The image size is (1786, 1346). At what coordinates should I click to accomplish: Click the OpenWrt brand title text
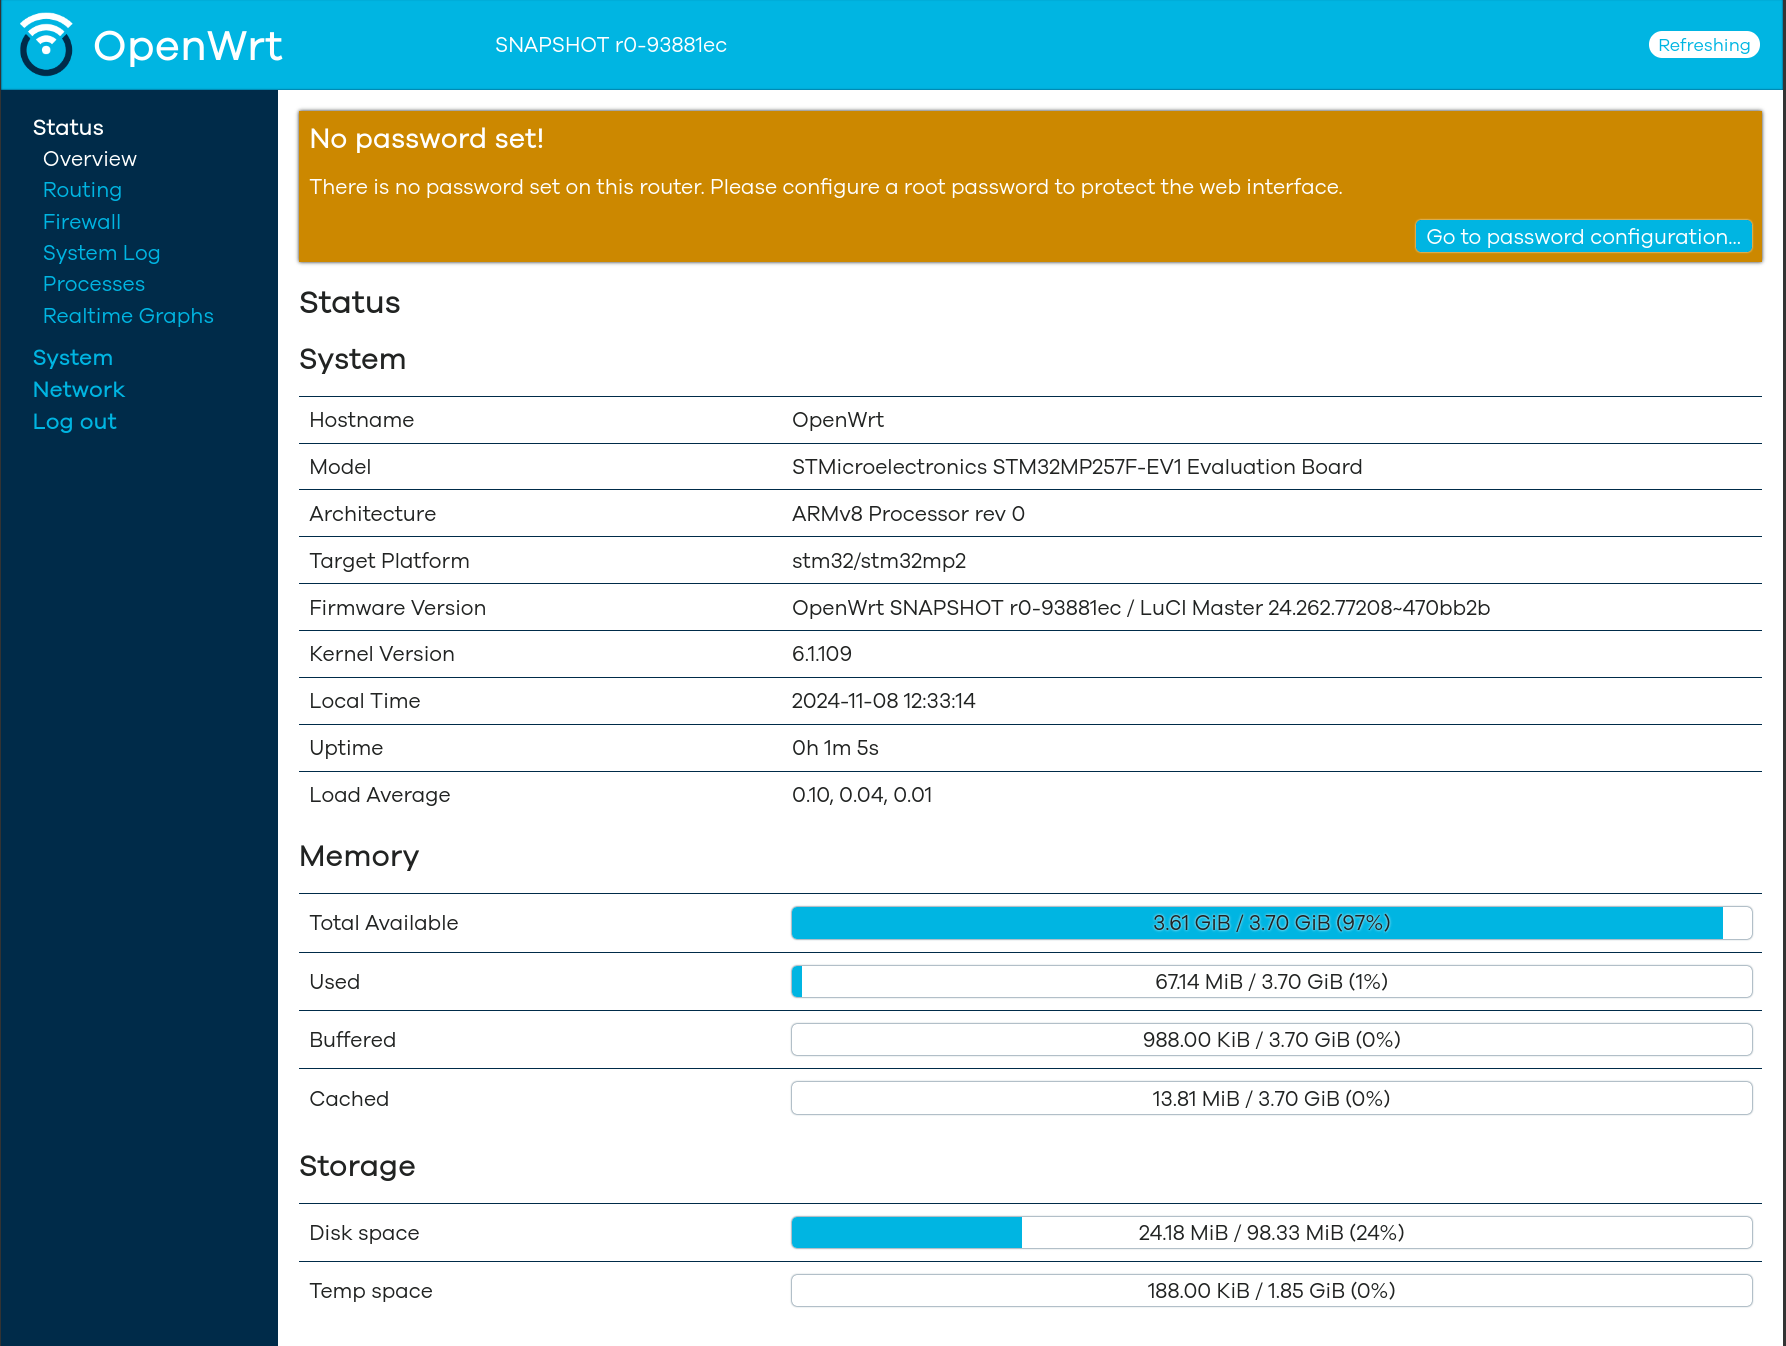pos(188,46)
